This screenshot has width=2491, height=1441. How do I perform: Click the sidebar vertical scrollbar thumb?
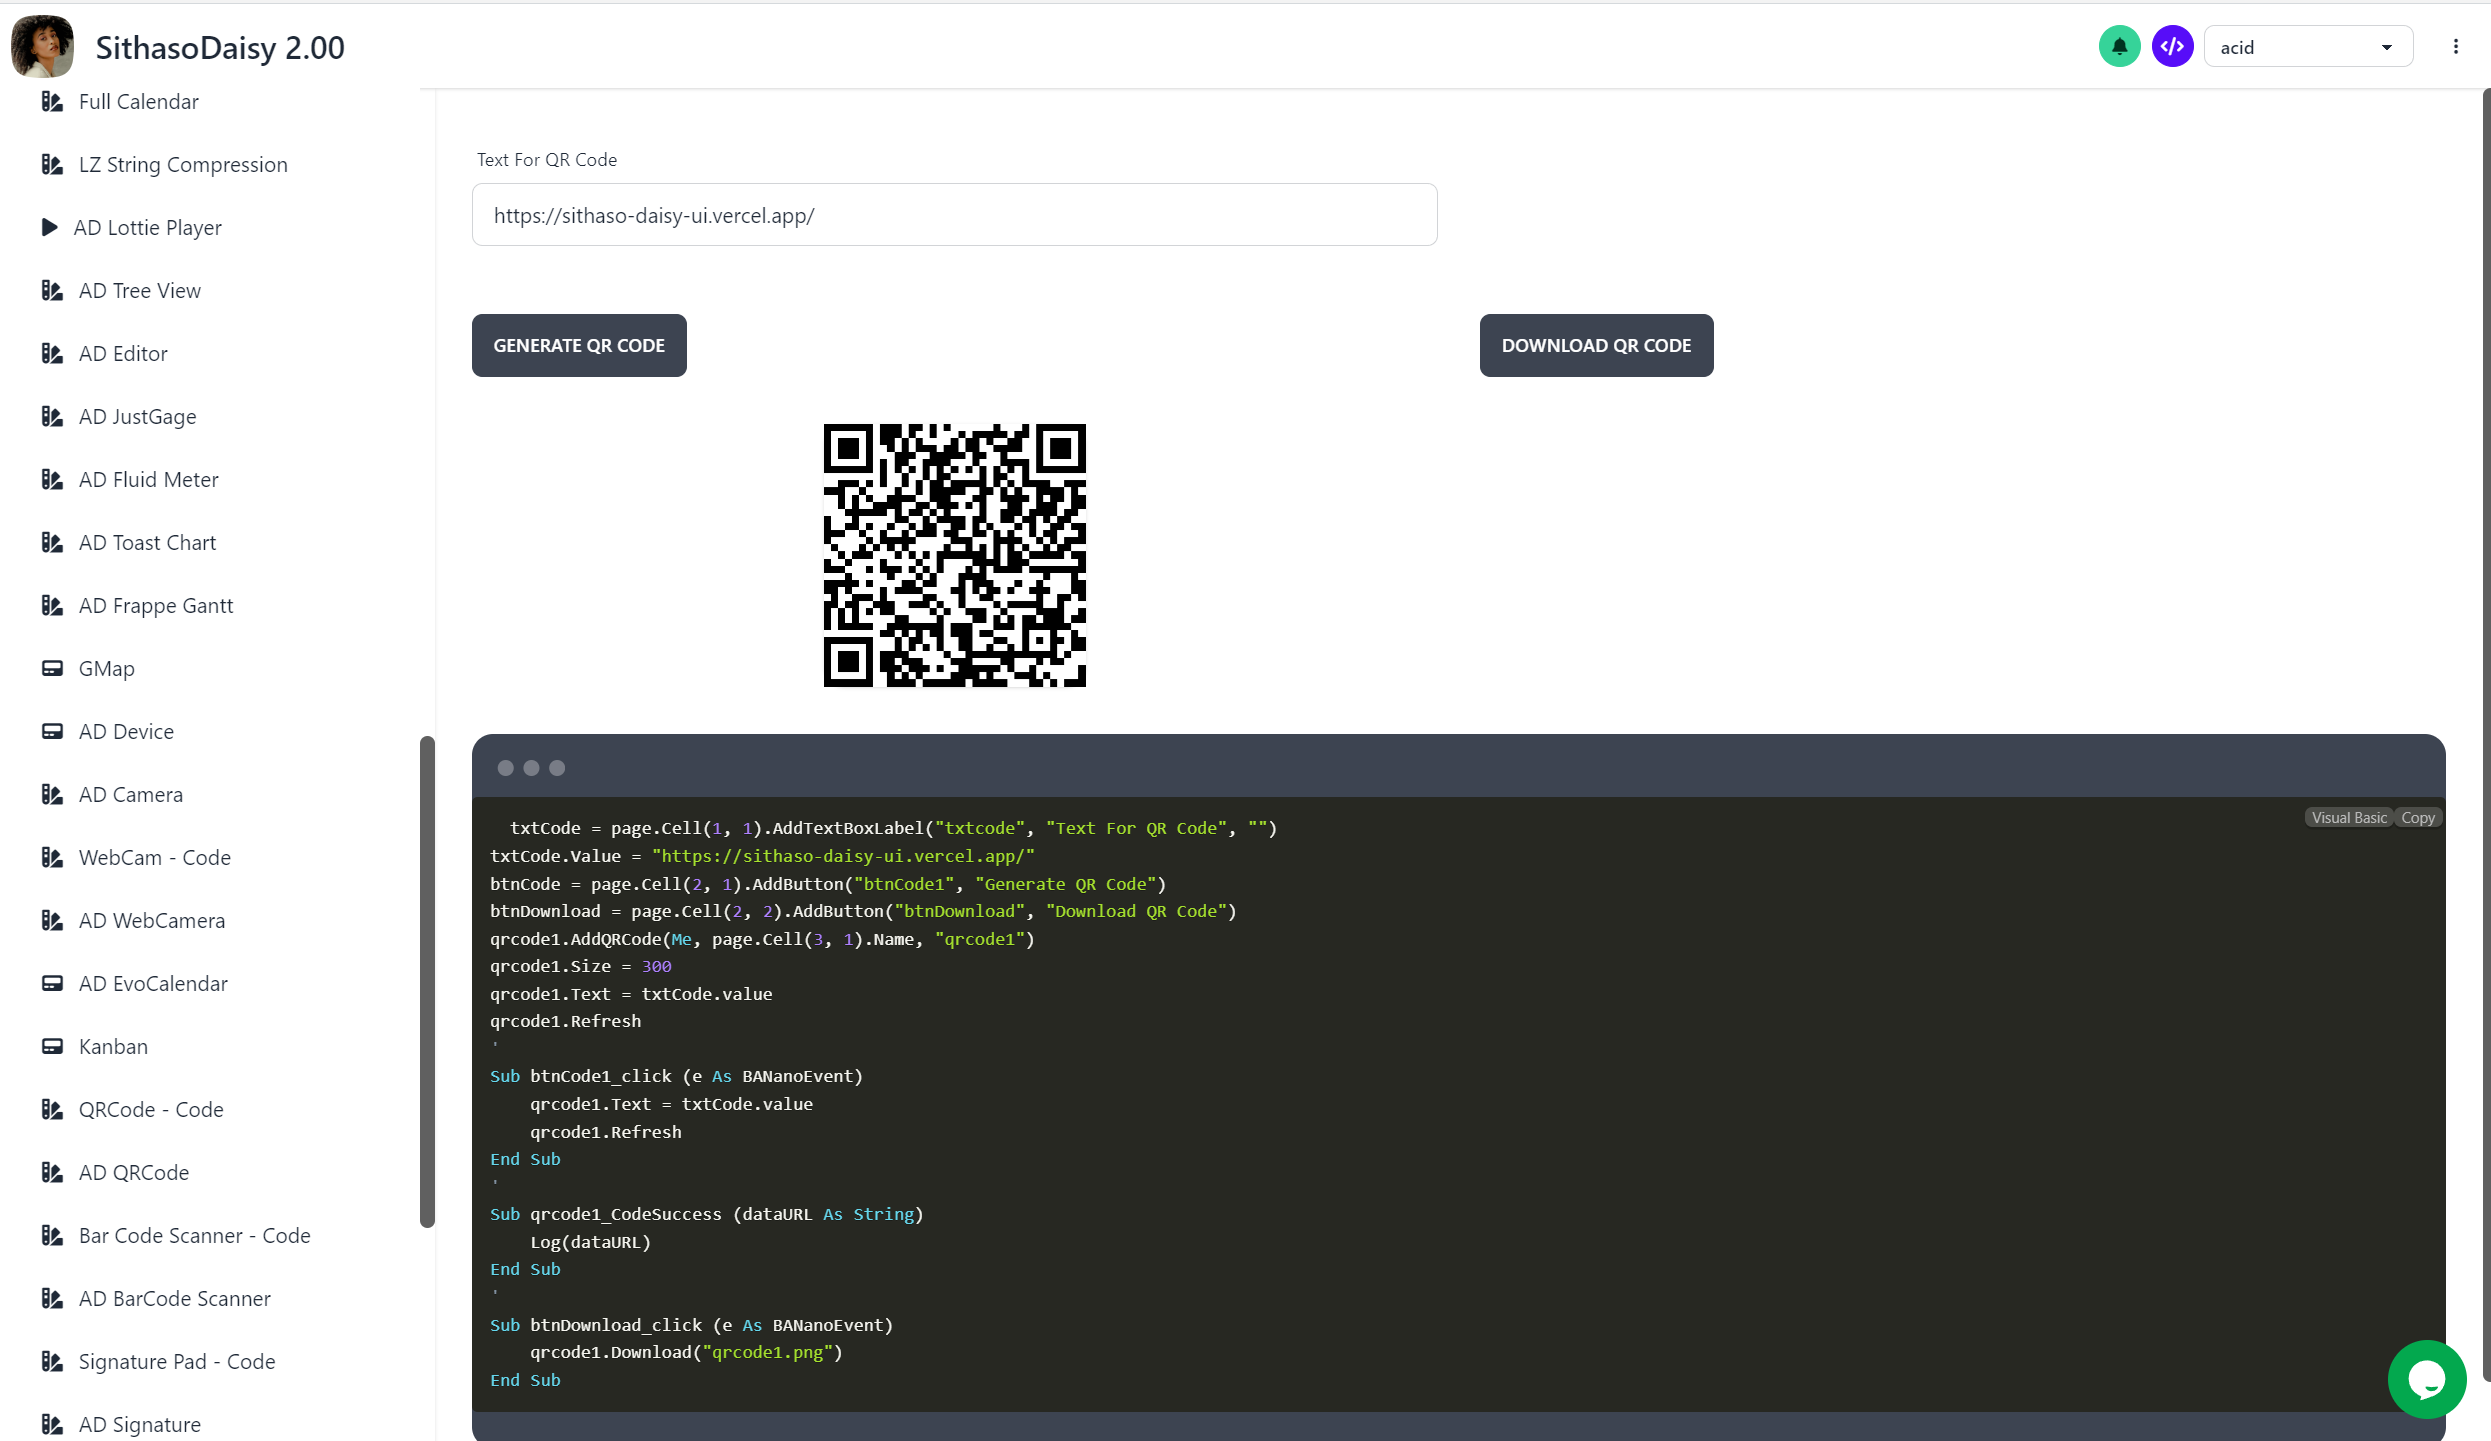(427, 980)
